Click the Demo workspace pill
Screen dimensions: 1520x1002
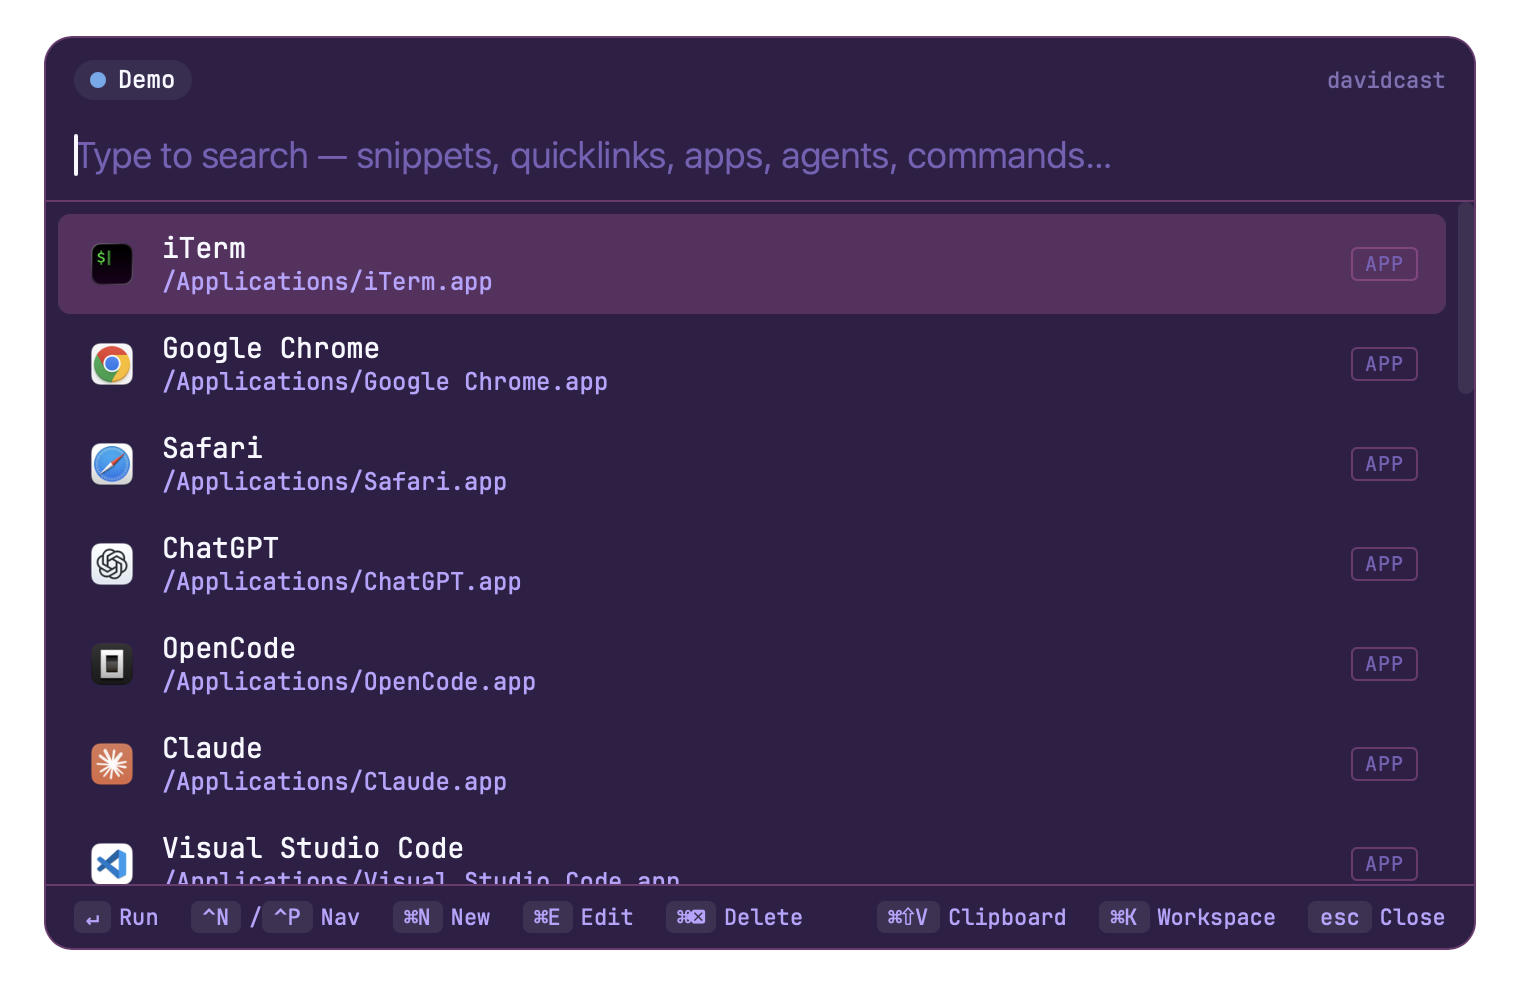pyautogui.click(x=133, y=80)
